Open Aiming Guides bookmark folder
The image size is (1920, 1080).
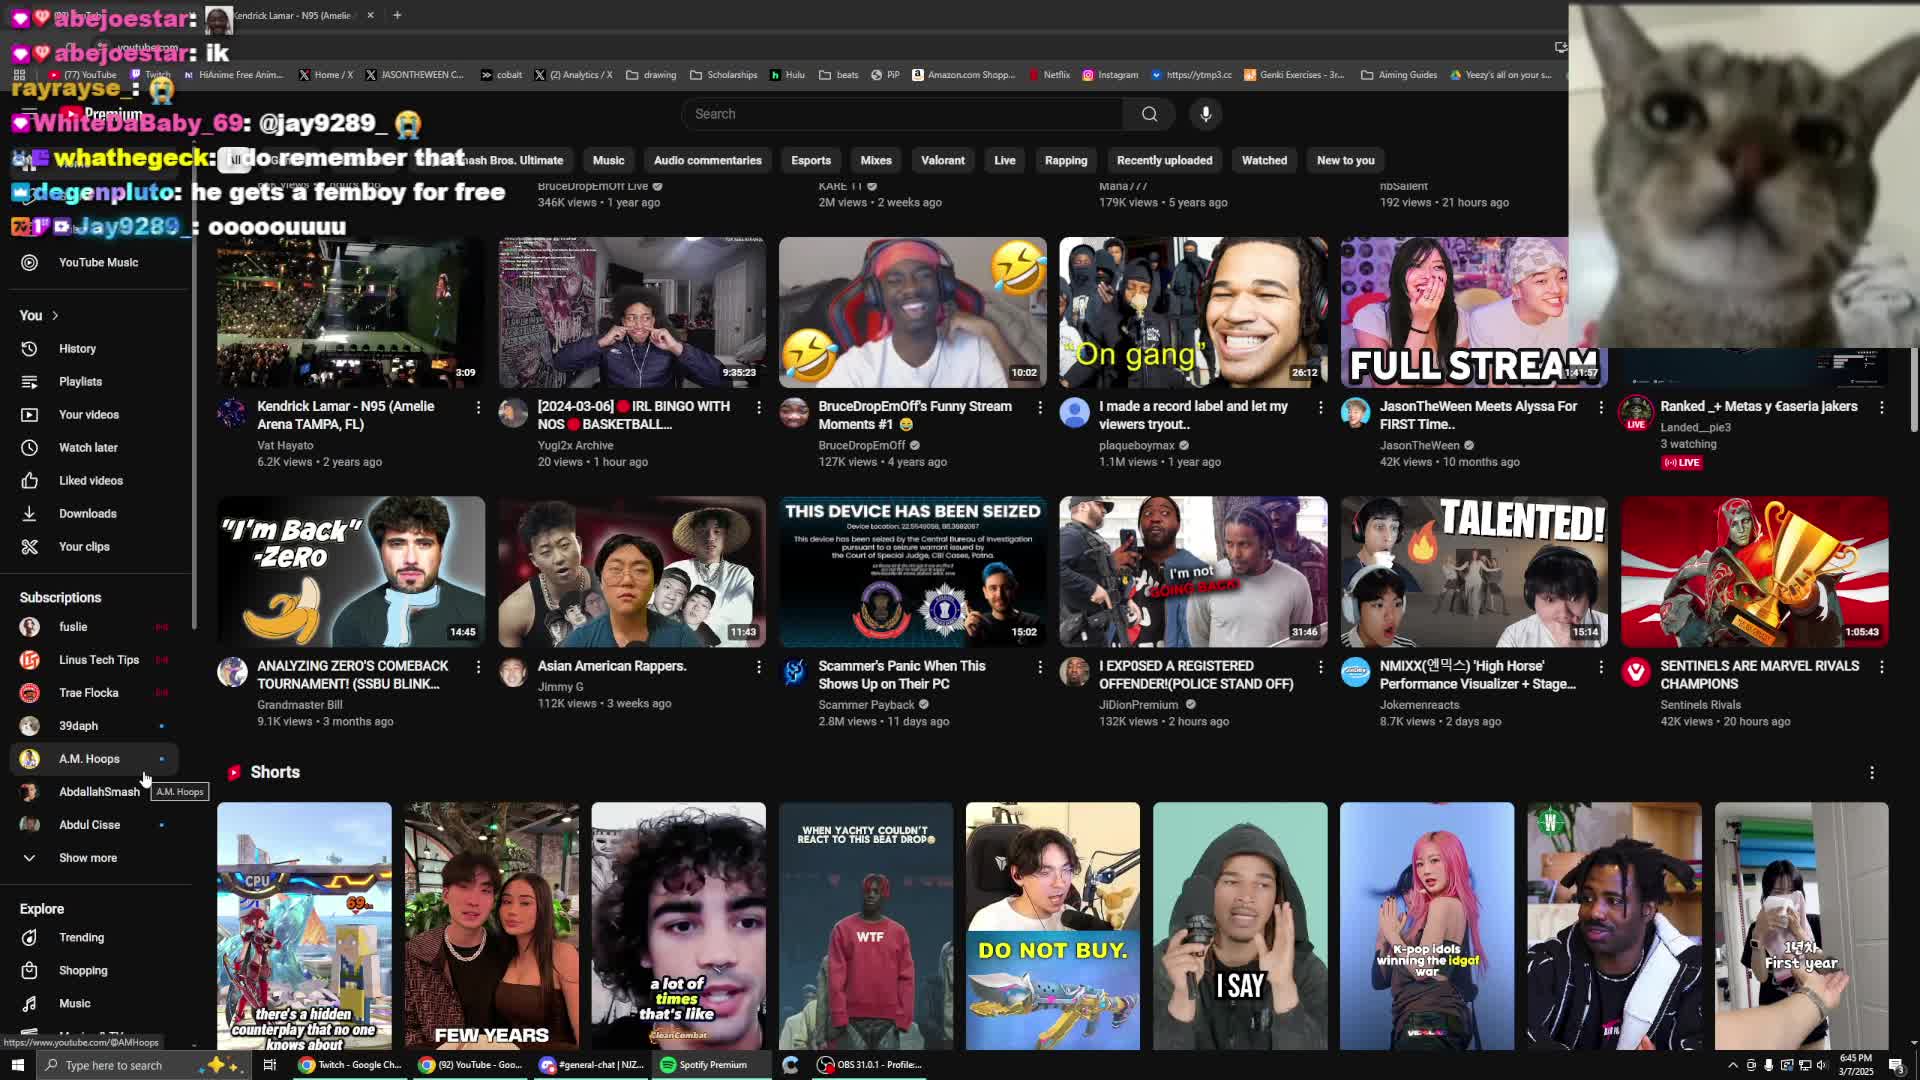tap(1399, 75)
